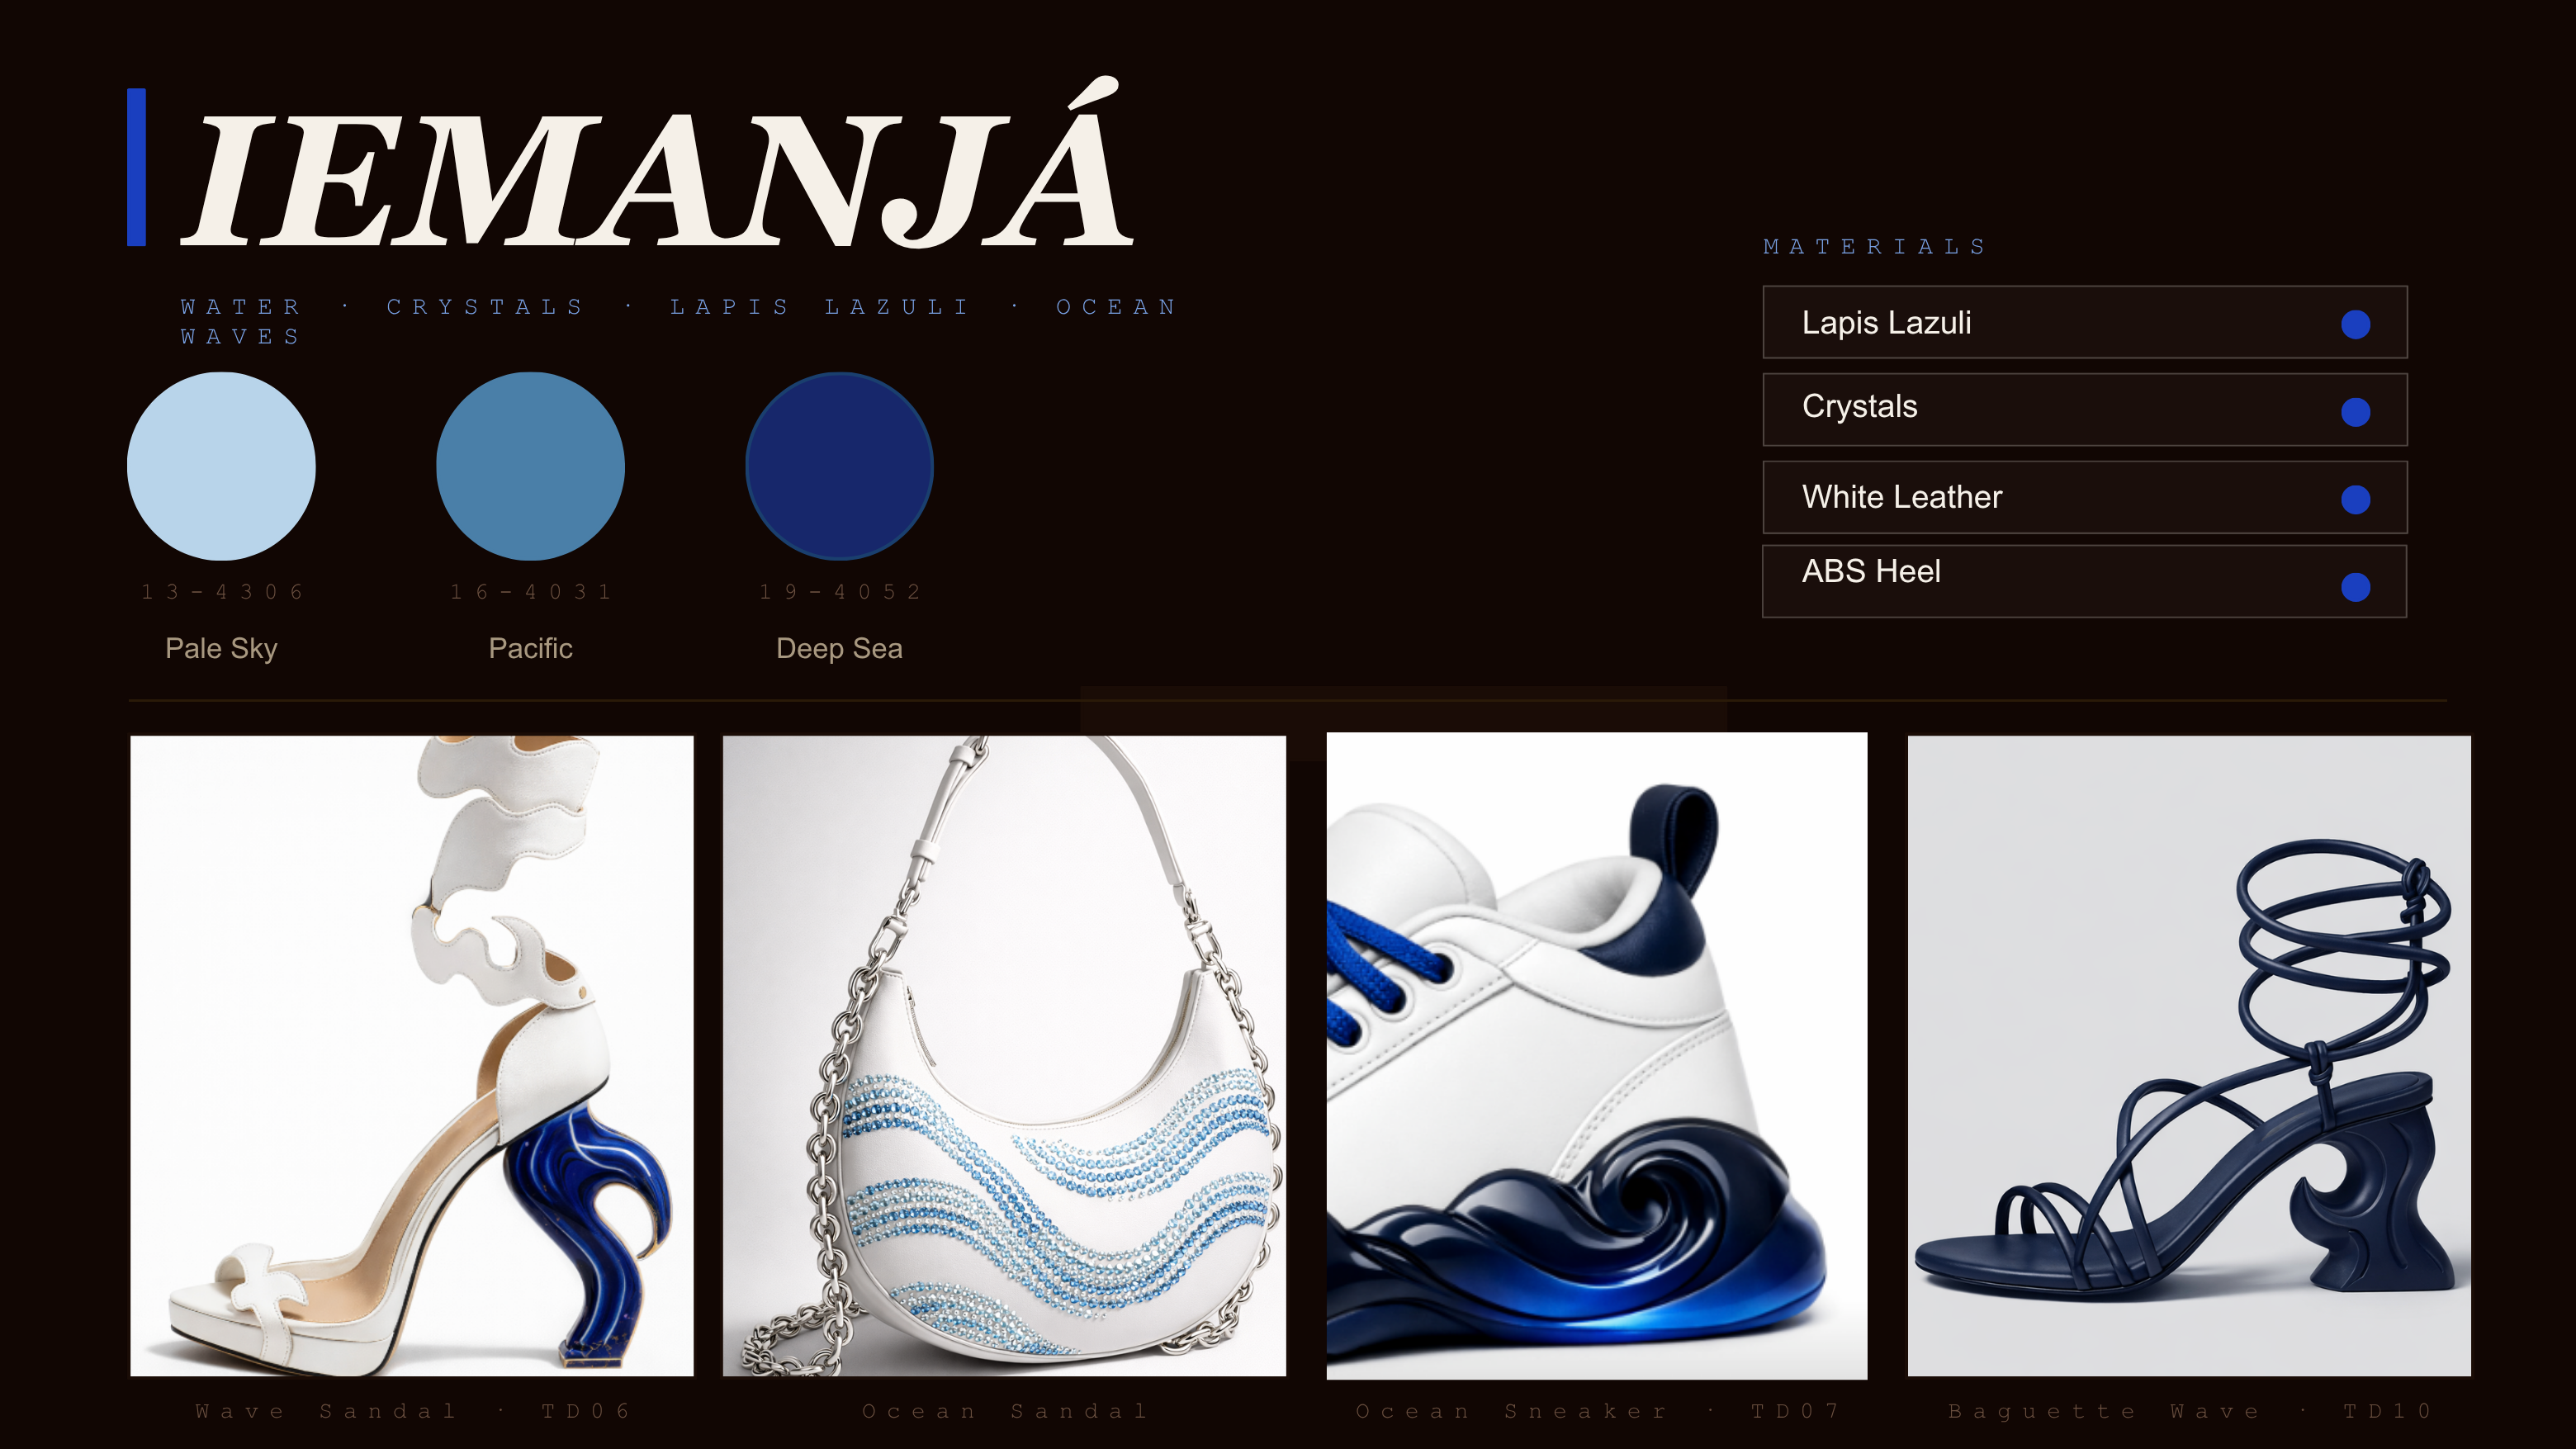Click the ABS Heel material label
Image resolution: width=2576 pixels, height=1449 pixels.
tap(1871, 571)
